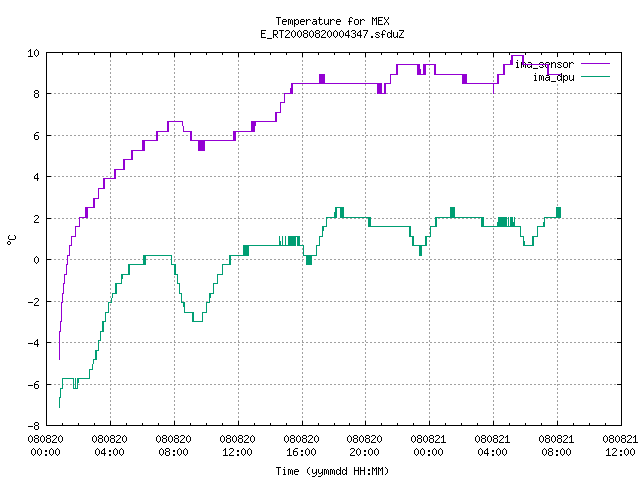
Task: Click the y-axis label '-4'
Action: point(33,343)
